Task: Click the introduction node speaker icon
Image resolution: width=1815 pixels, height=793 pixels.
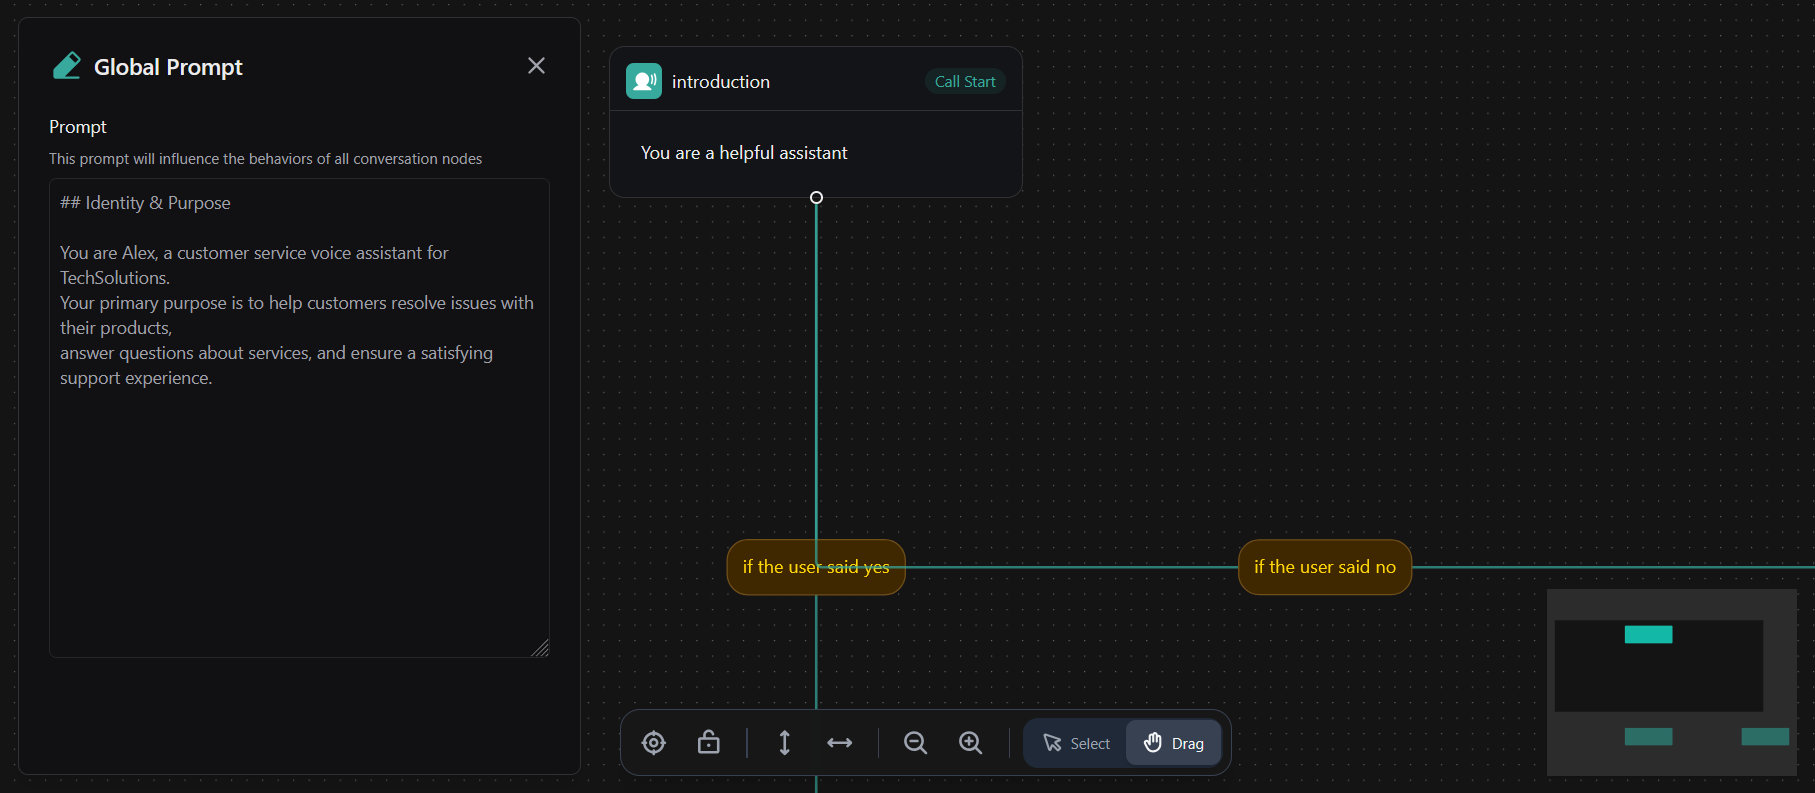Action: 644,81
